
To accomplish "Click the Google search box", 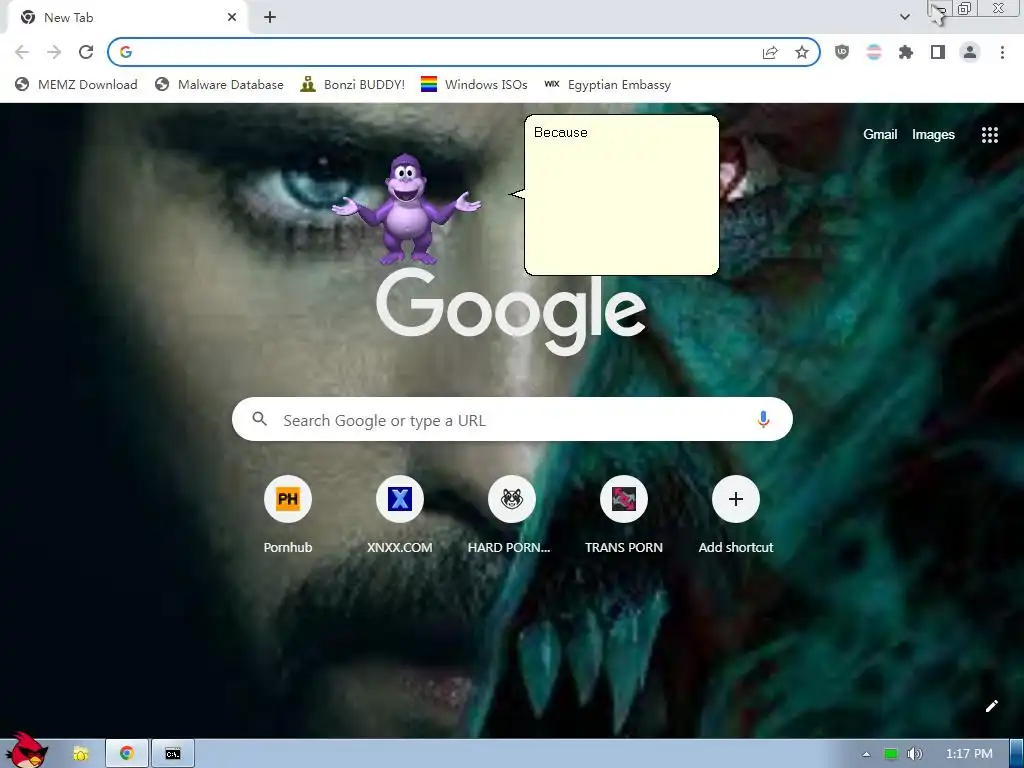I will [x=512, y=419].
